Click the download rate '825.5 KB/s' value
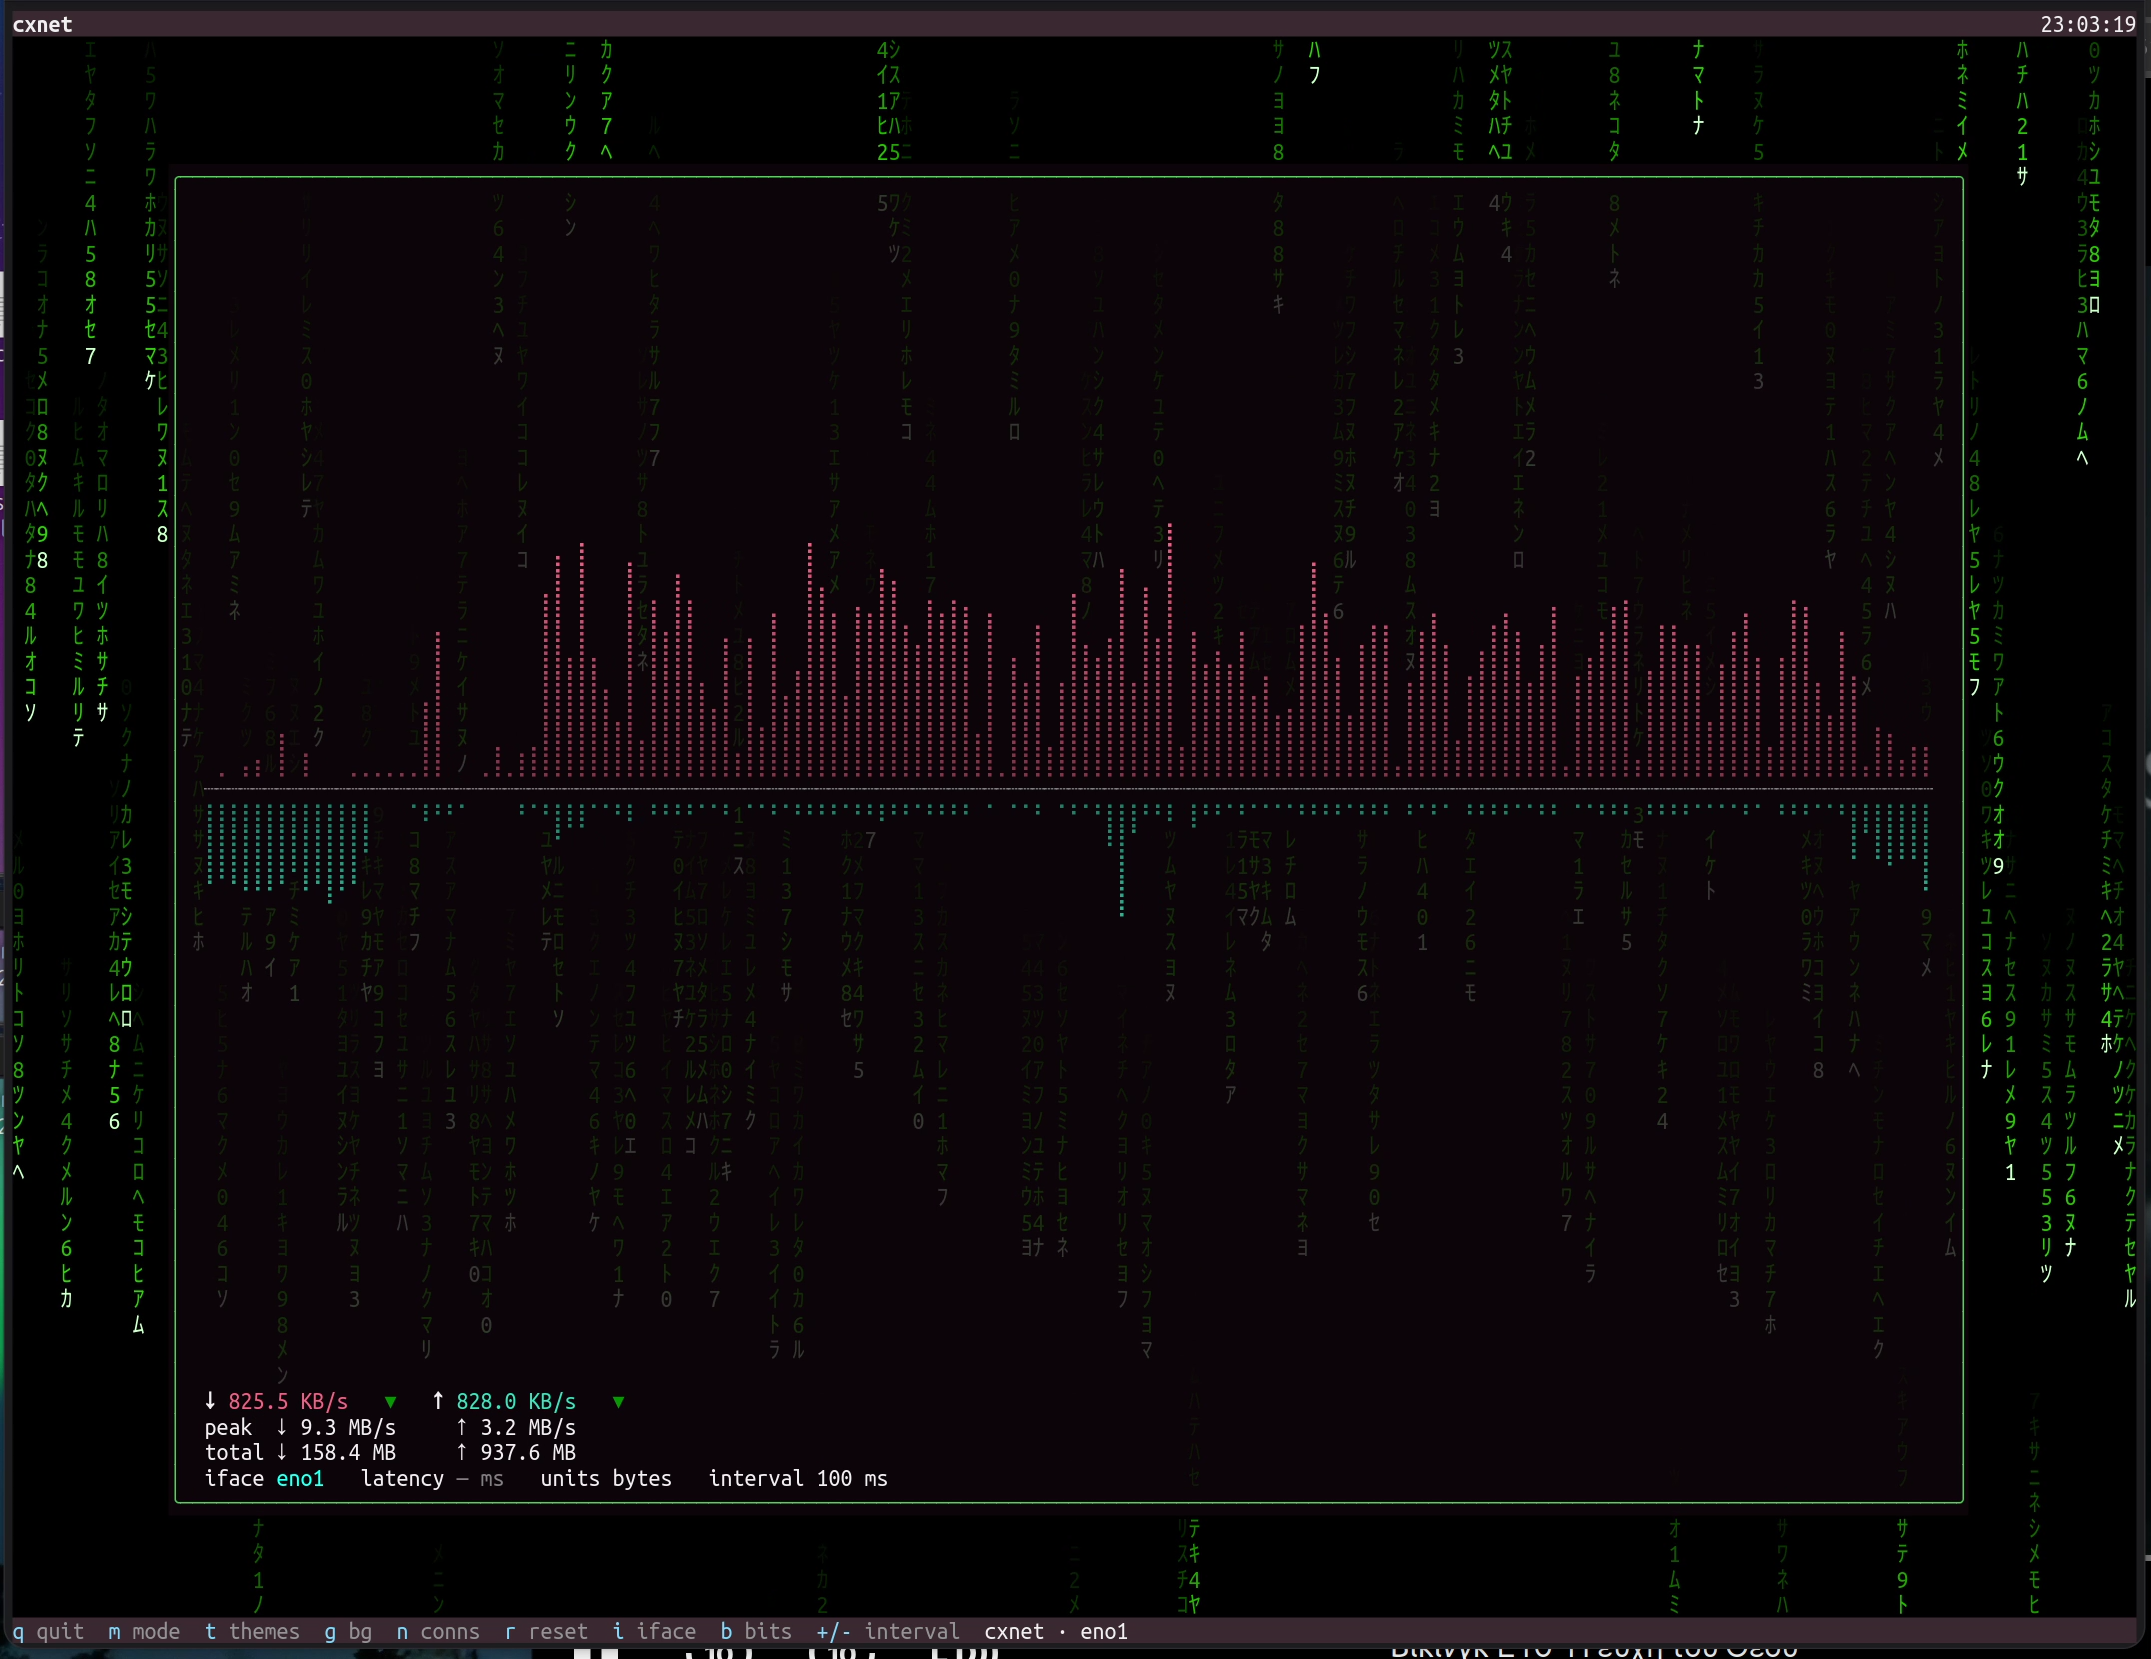2151x1659 pixels. (288, 1401)
